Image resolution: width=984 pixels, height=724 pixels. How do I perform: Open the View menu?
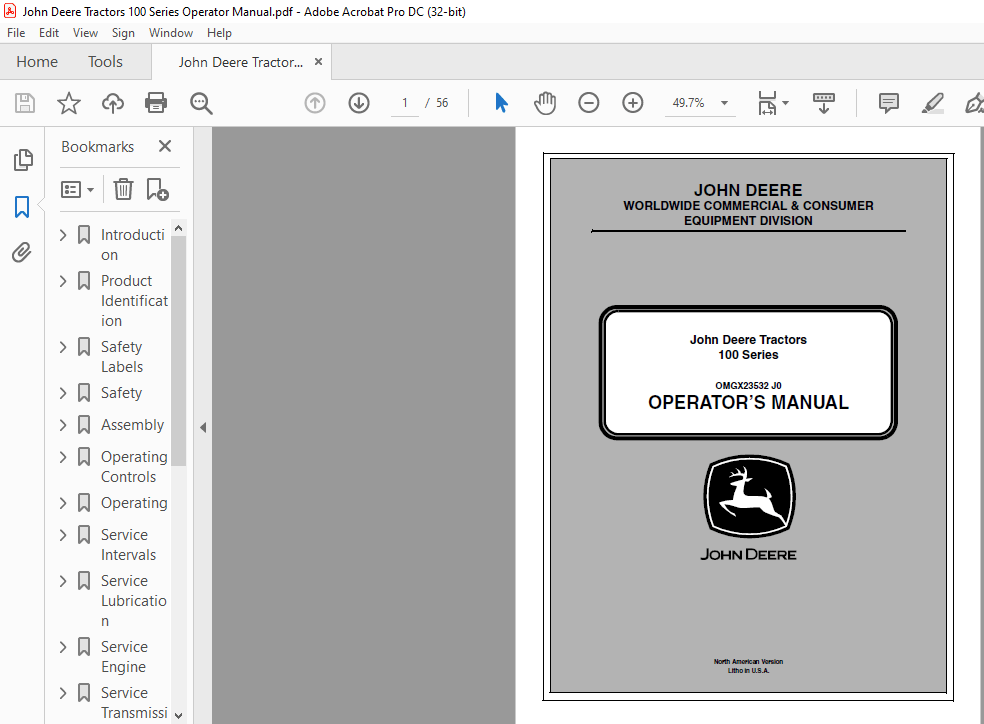coord(85,33)
